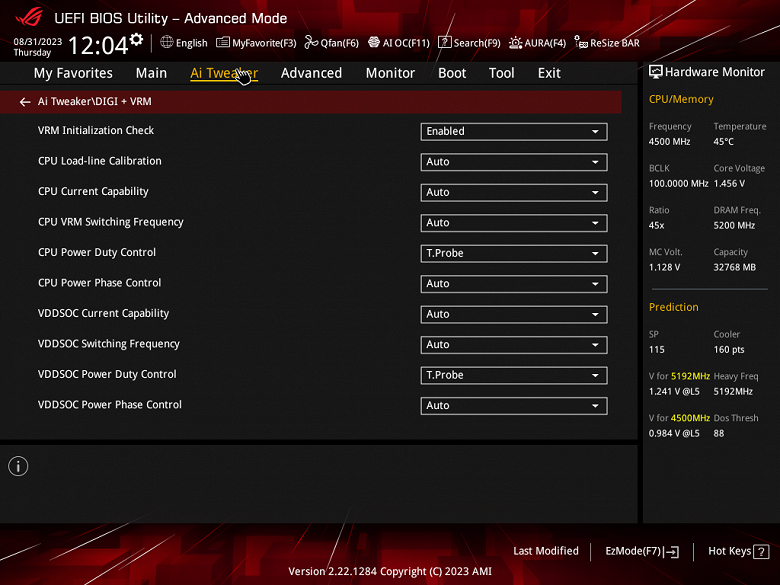Open CPU Power Phase Control dropdown
The image size is (780, 585).
coord(514,284)
